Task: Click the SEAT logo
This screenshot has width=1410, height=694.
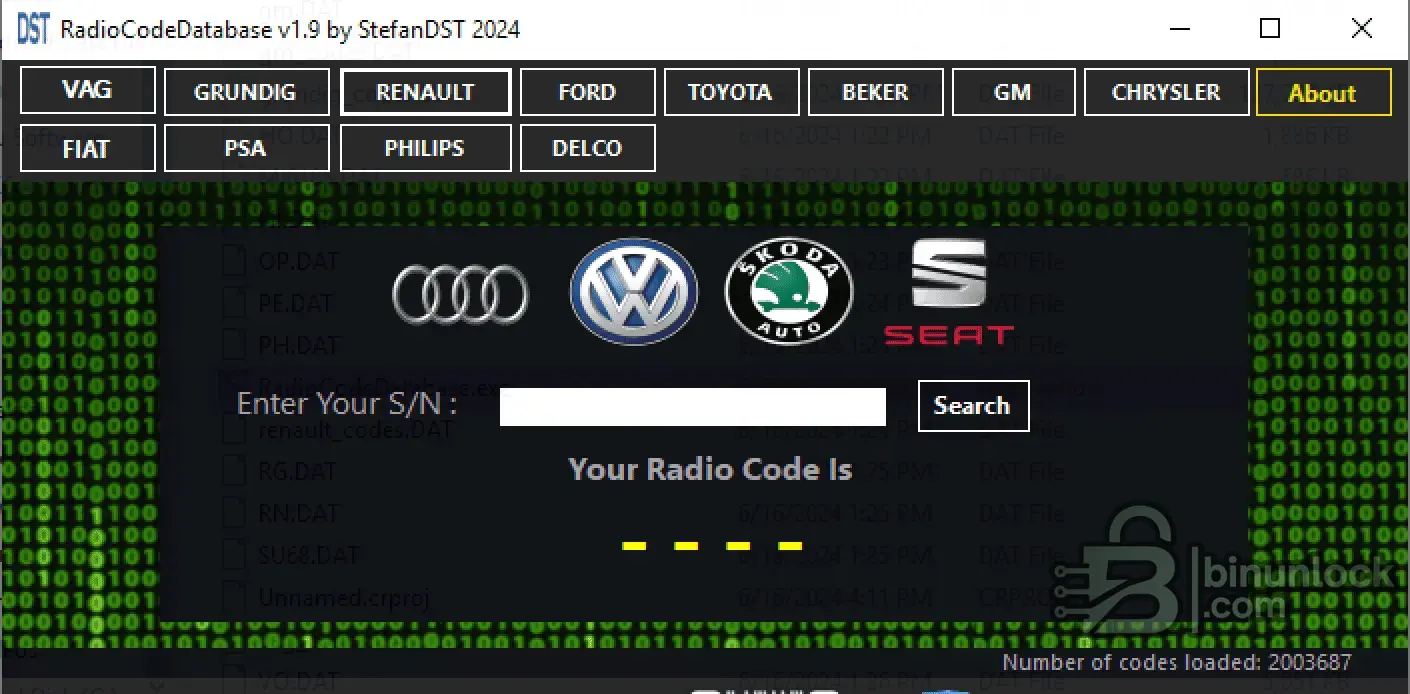Action: [948, 291]
